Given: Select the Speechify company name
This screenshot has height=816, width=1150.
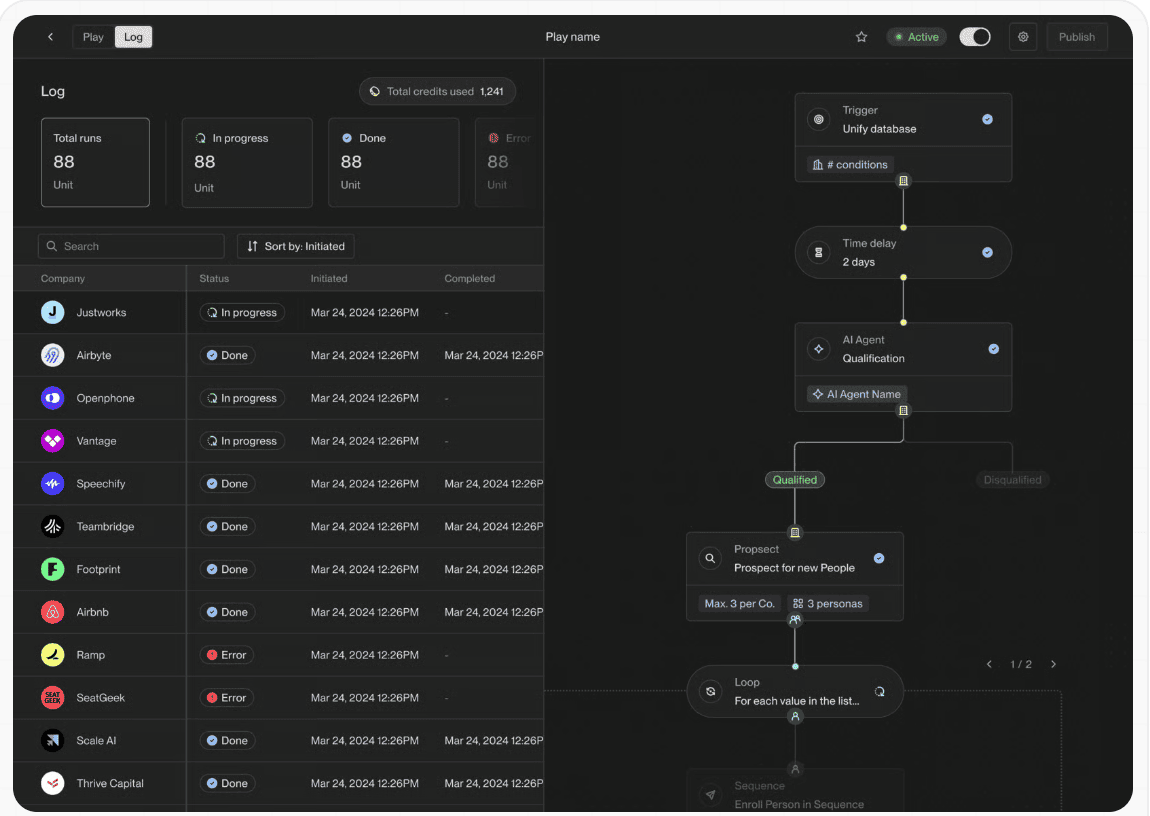Looking at the screenshot, I should [100, 484].
